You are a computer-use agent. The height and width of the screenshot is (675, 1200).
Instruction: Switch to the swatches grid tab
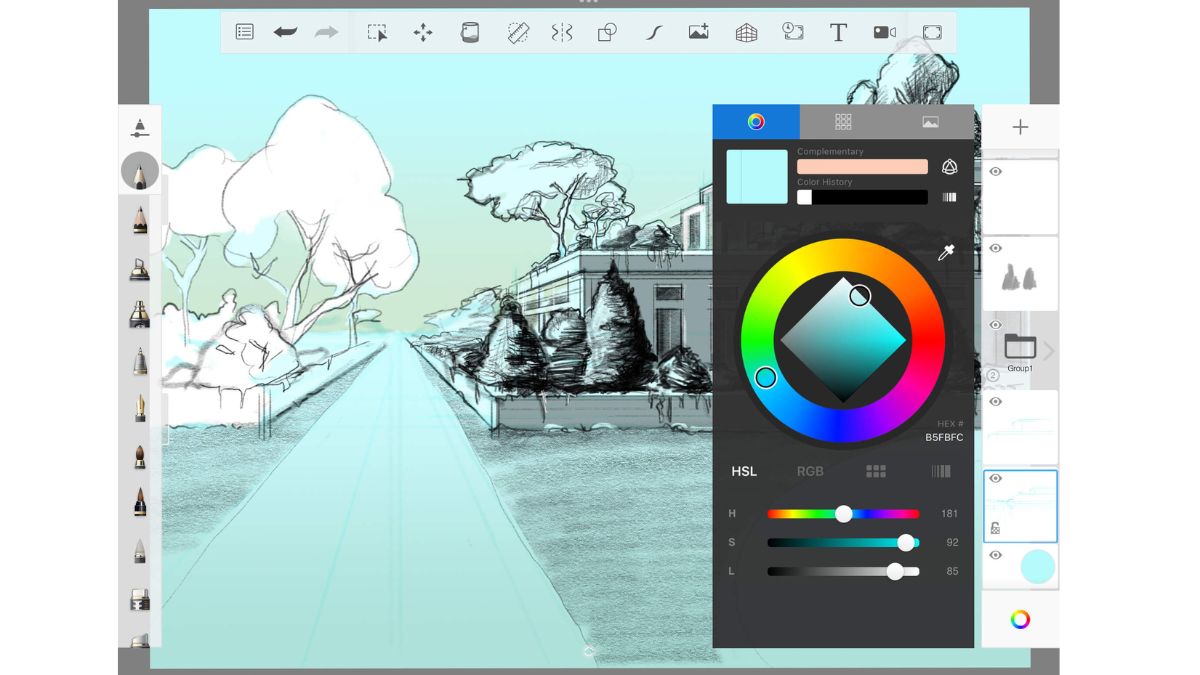[843, 121]
